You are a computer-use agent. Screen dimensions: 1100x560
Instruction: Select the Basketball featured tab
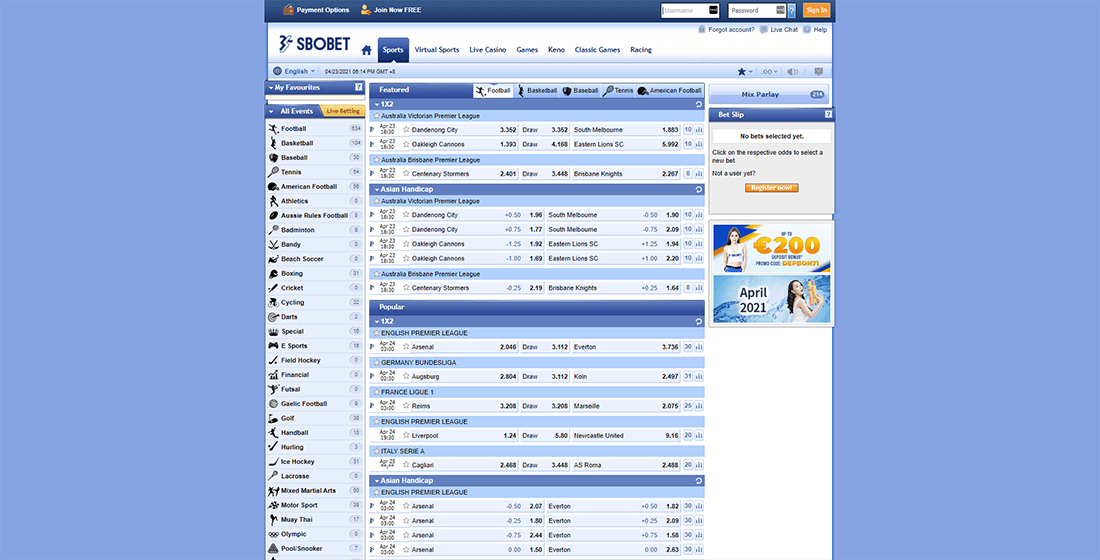[537, 90]
